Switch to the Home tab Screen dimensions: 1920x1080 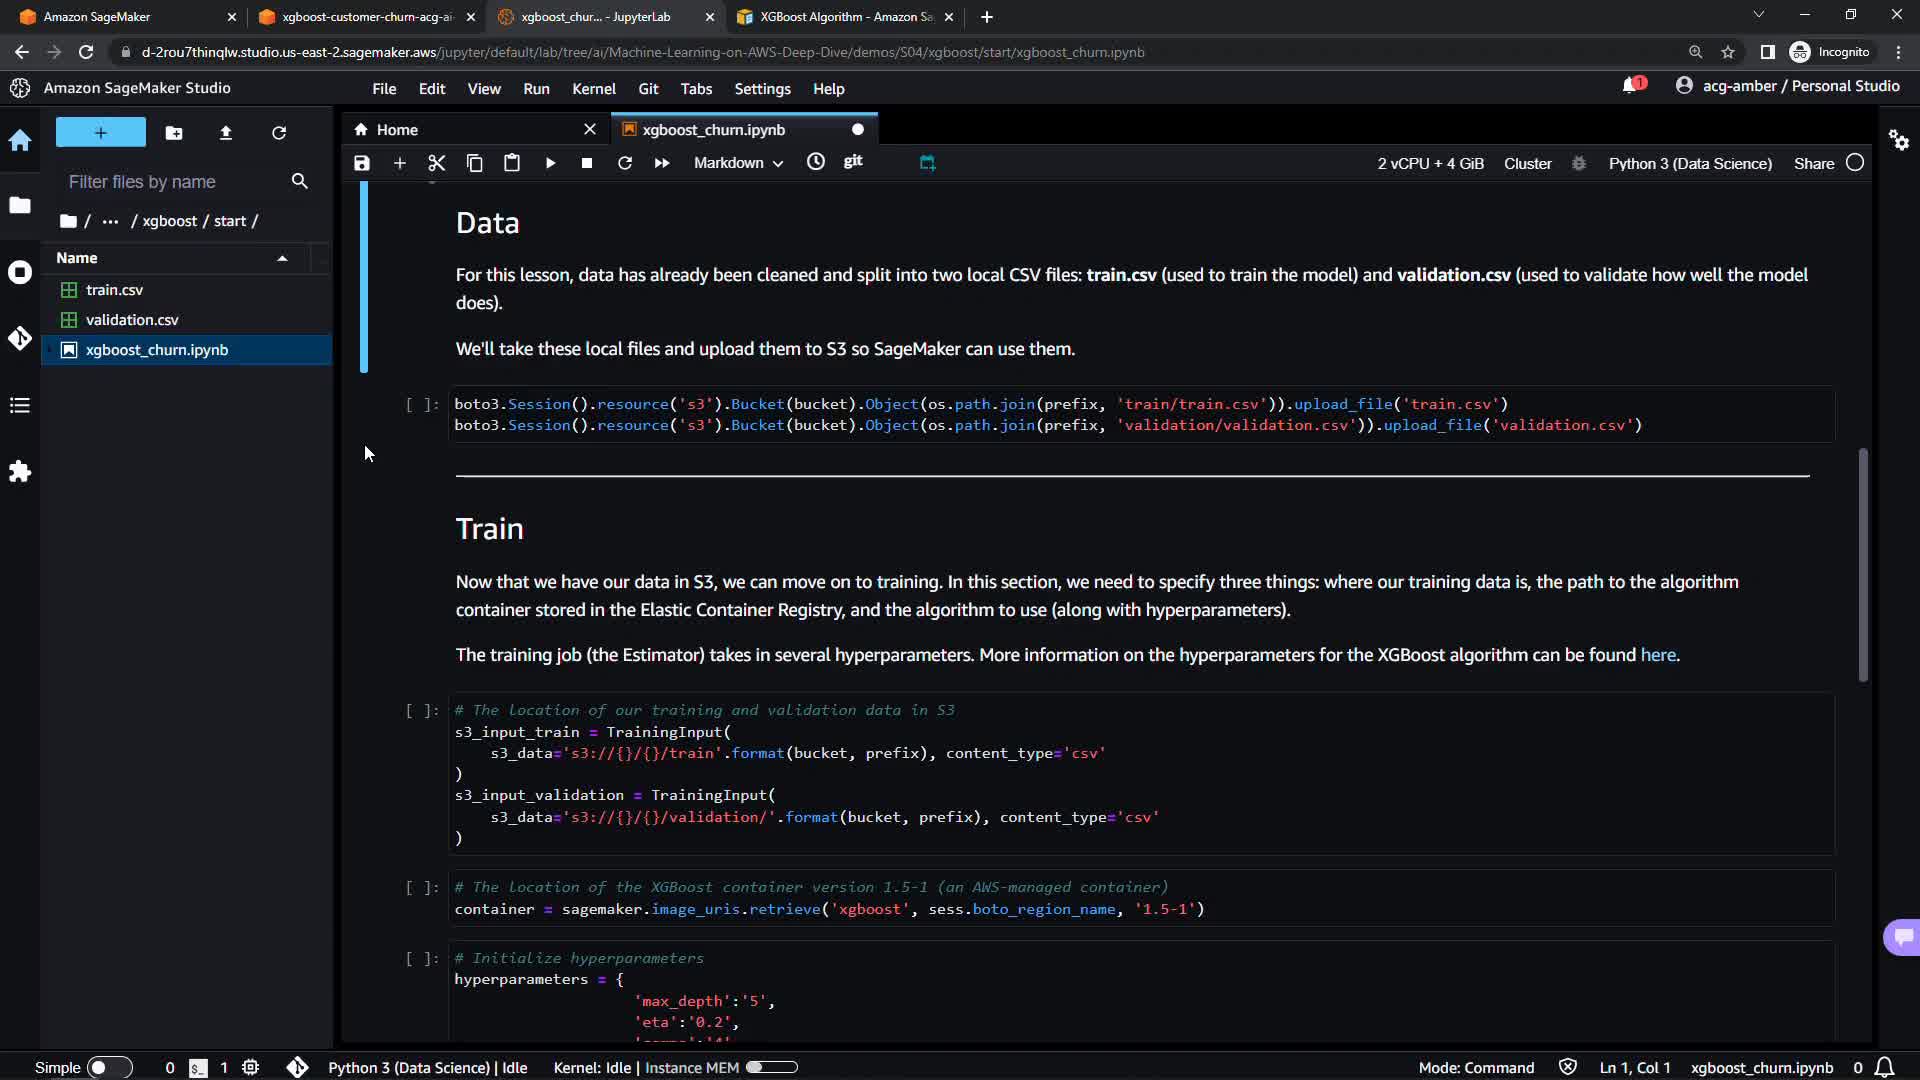pyautogui.click(x=397, y=130)
